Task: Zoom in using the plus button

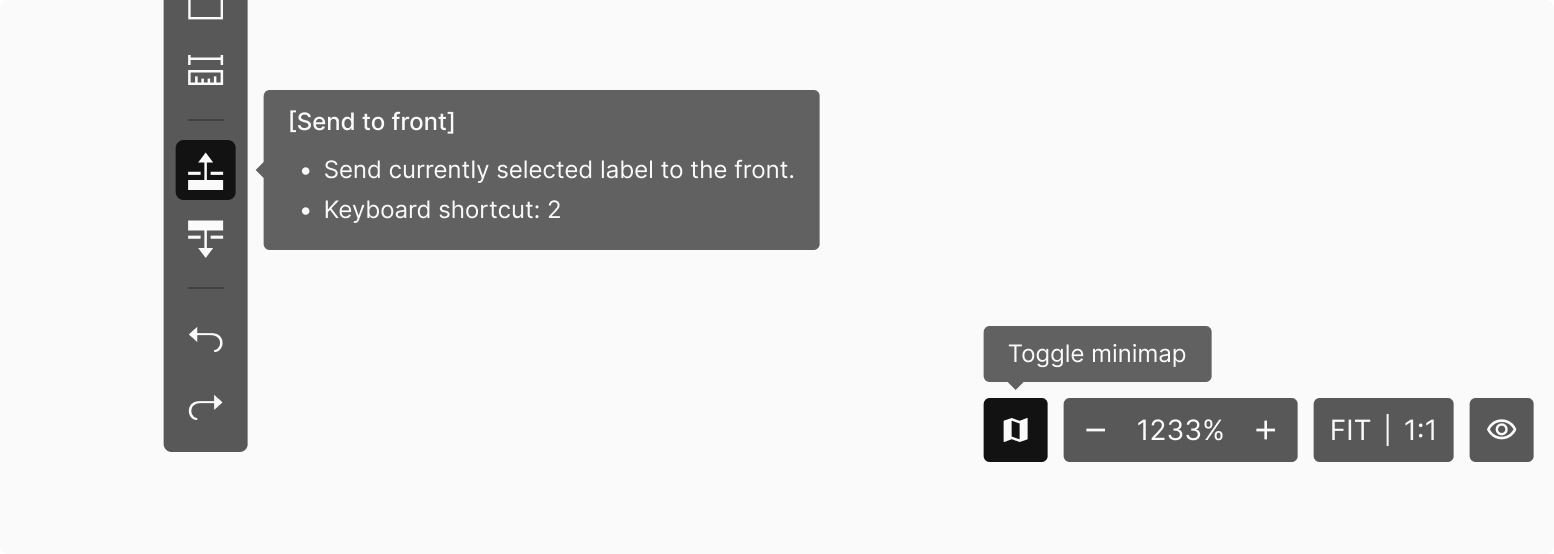Action: tap(1265, 430)
